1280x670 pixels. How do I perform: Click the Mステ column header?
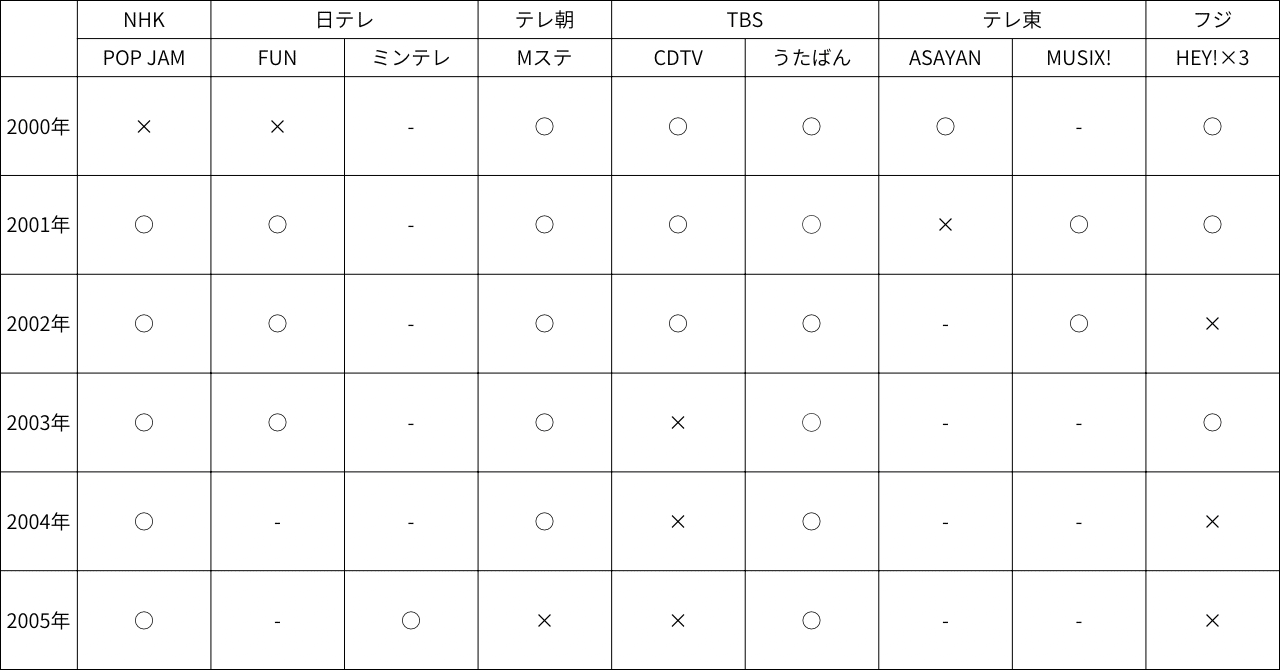click(x=544, y=58)
